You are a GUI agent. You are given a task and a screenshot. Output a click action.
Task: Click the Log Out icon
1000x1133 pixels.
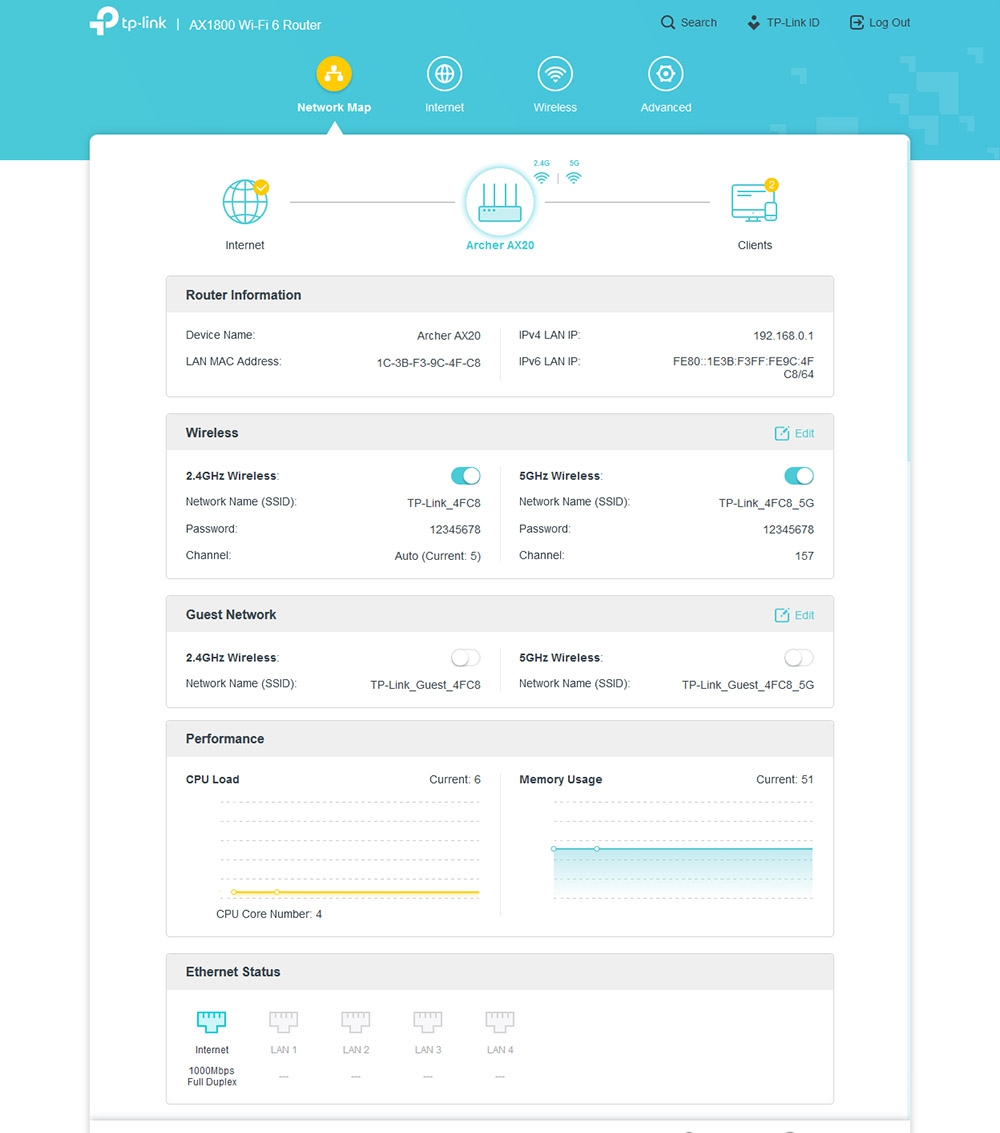tap(856, 22)
